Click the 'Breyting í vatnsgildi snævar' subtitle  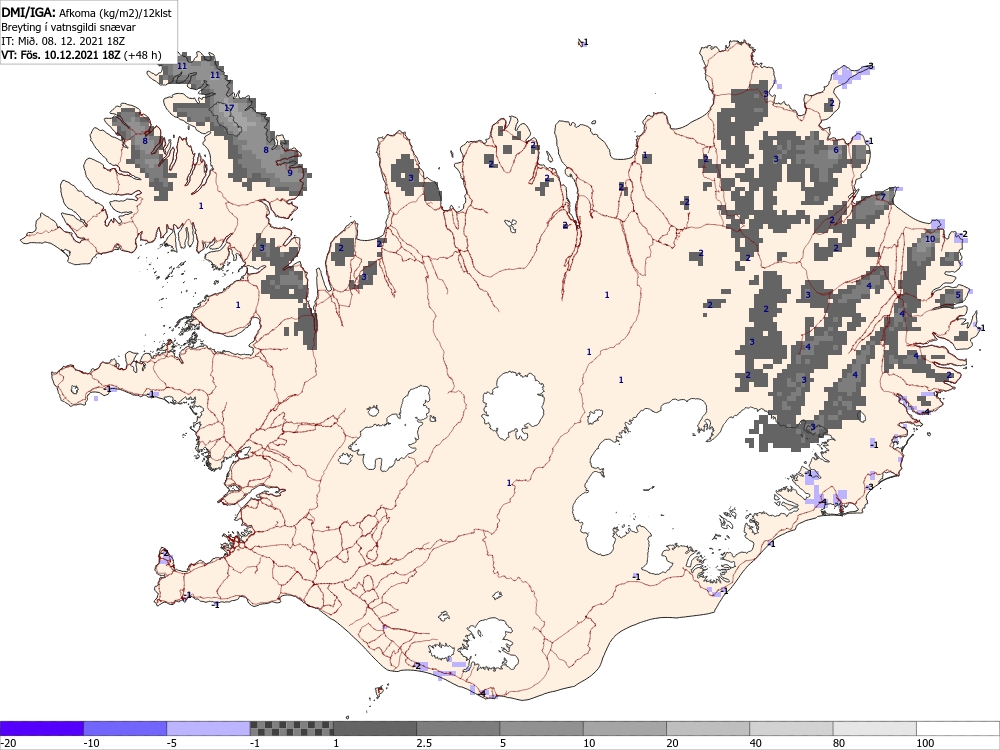tap(68, 27)
